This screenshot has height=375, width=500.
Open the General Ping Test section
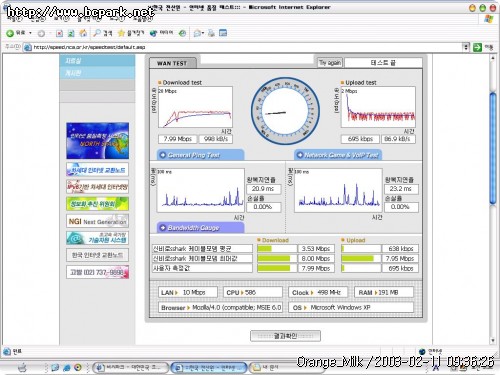coord(200,155)
